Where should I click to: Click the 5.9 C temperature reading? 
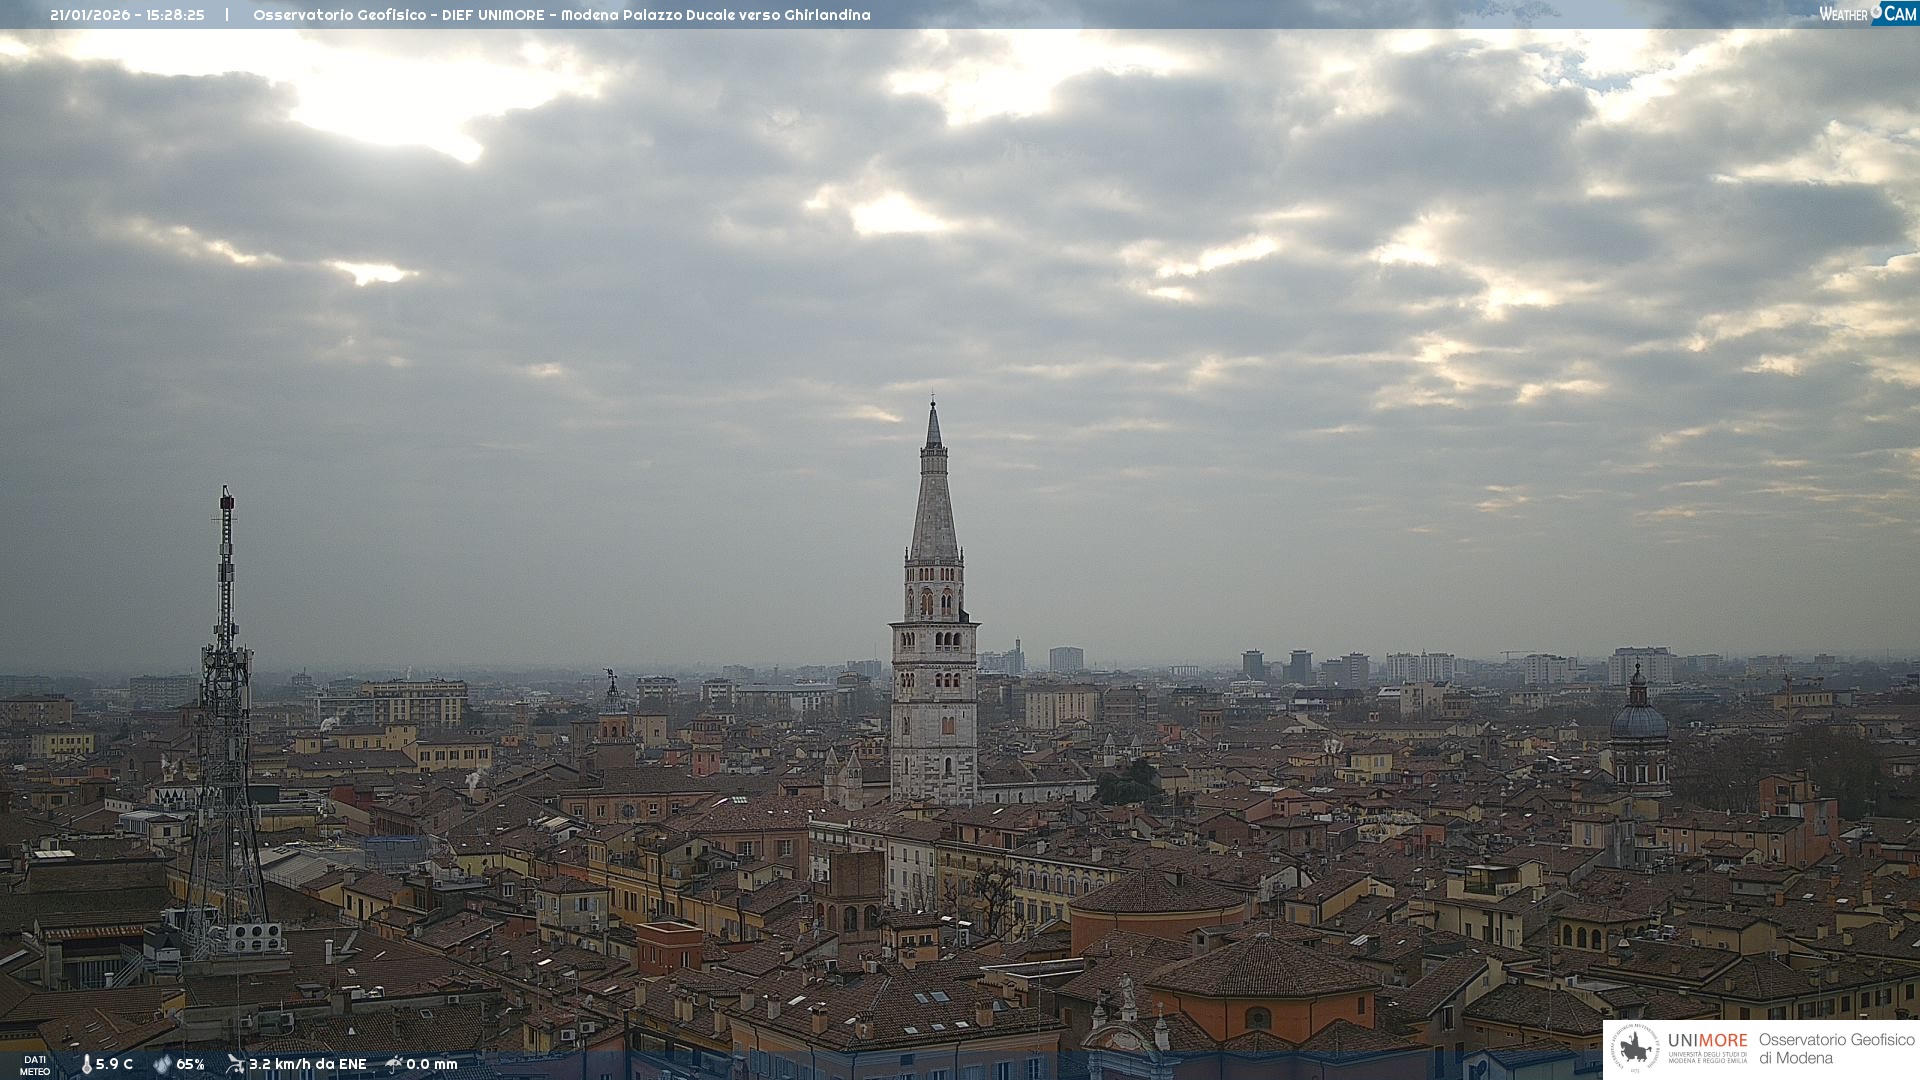114,1064
